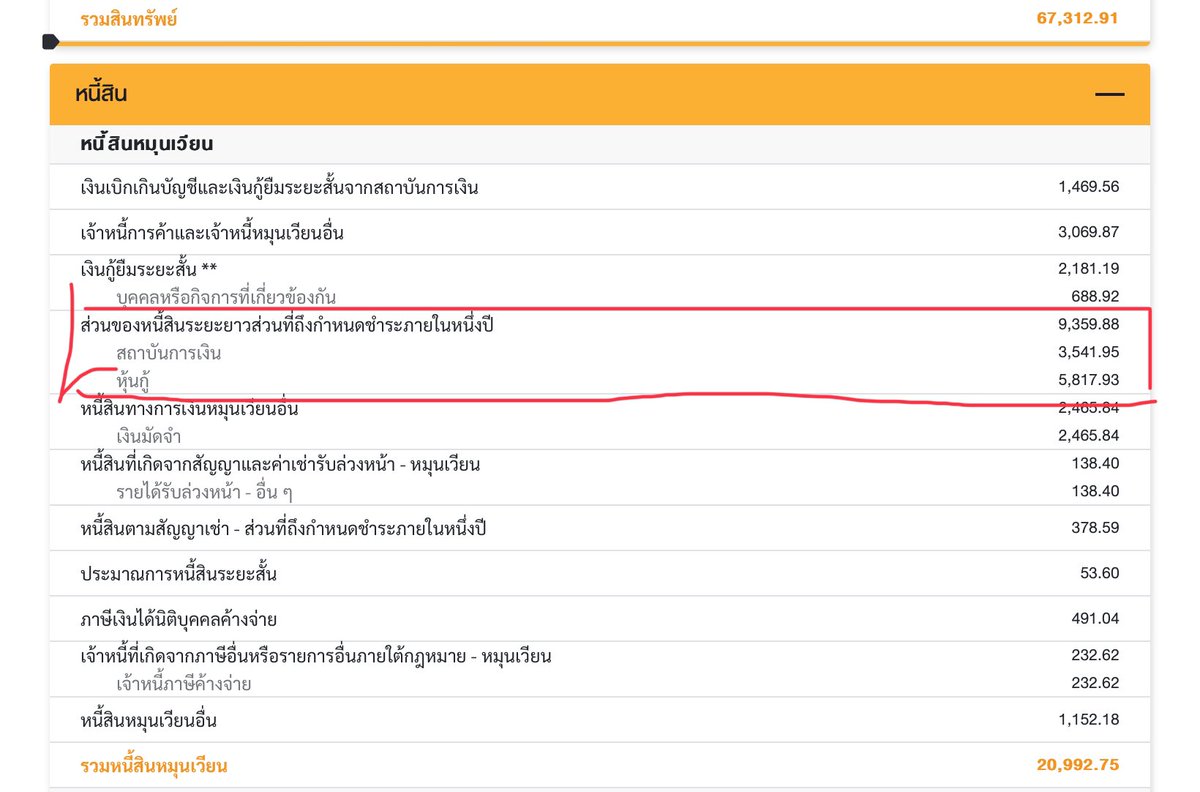The height and width of the screenshot is (792, 1200).
Task: Select row หนี้สินตามสัญญาเช่า - ส่วนที่ถึงกำหนดชำระภายในหนึ่งปี
Action: coord(600,528)
